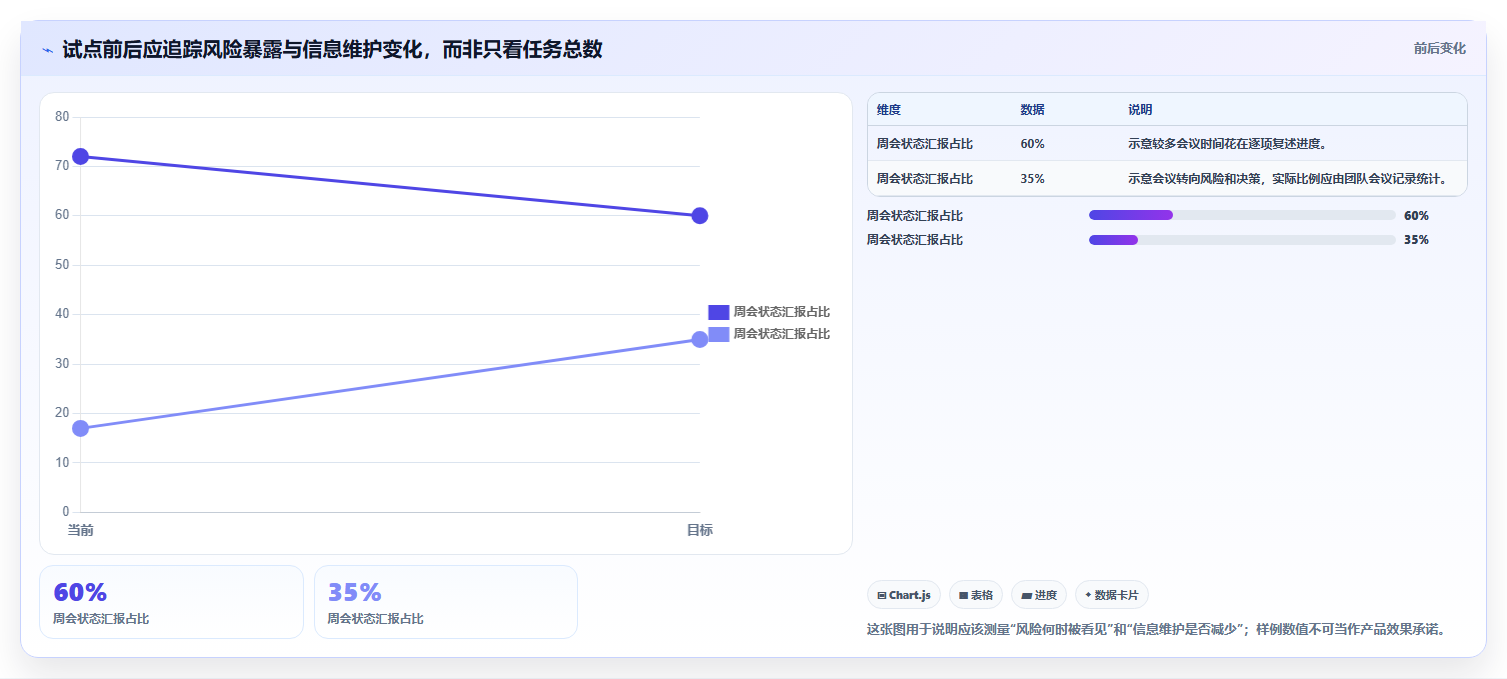Image resolution: width=1507 pixels, height=679 pixels.
Task: Select the 表格 chip
Action: tap(976, 595)
